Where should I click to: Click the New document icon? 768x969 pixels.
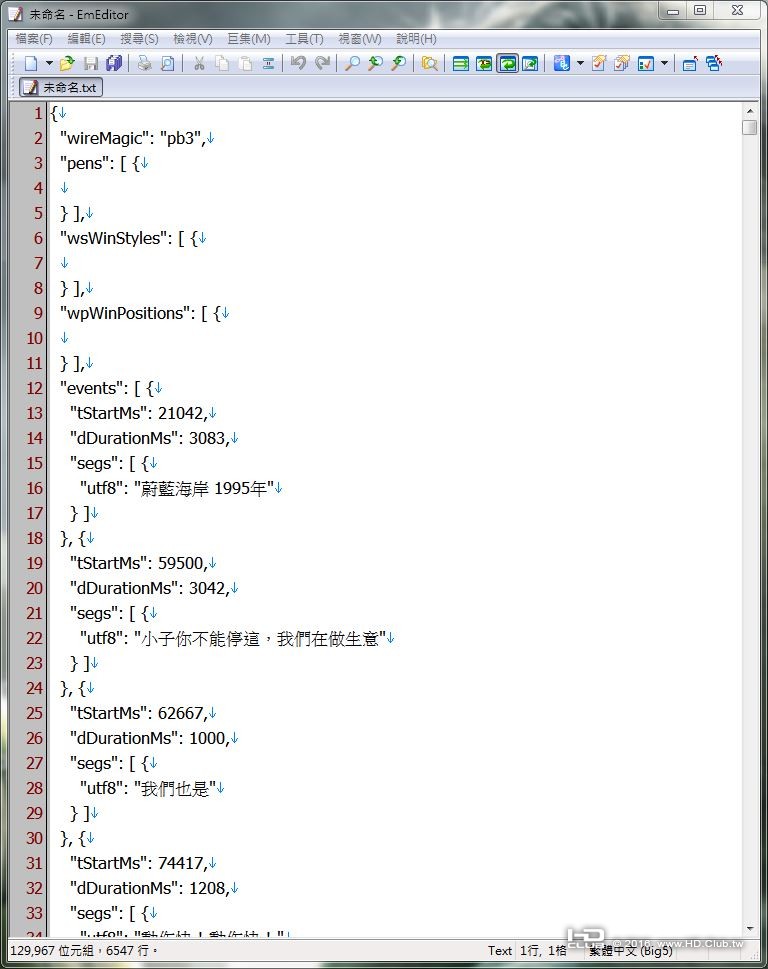click(31, 63)
